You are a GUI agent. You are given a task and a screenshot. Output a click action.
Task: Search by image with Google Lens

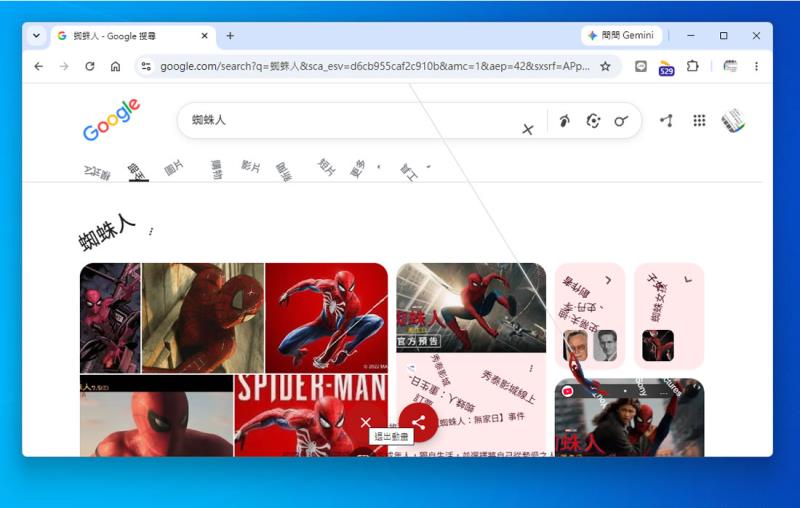(x=593, y=121)
